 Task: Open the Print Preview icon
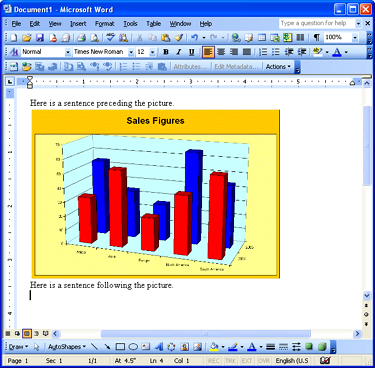(95, 38)
